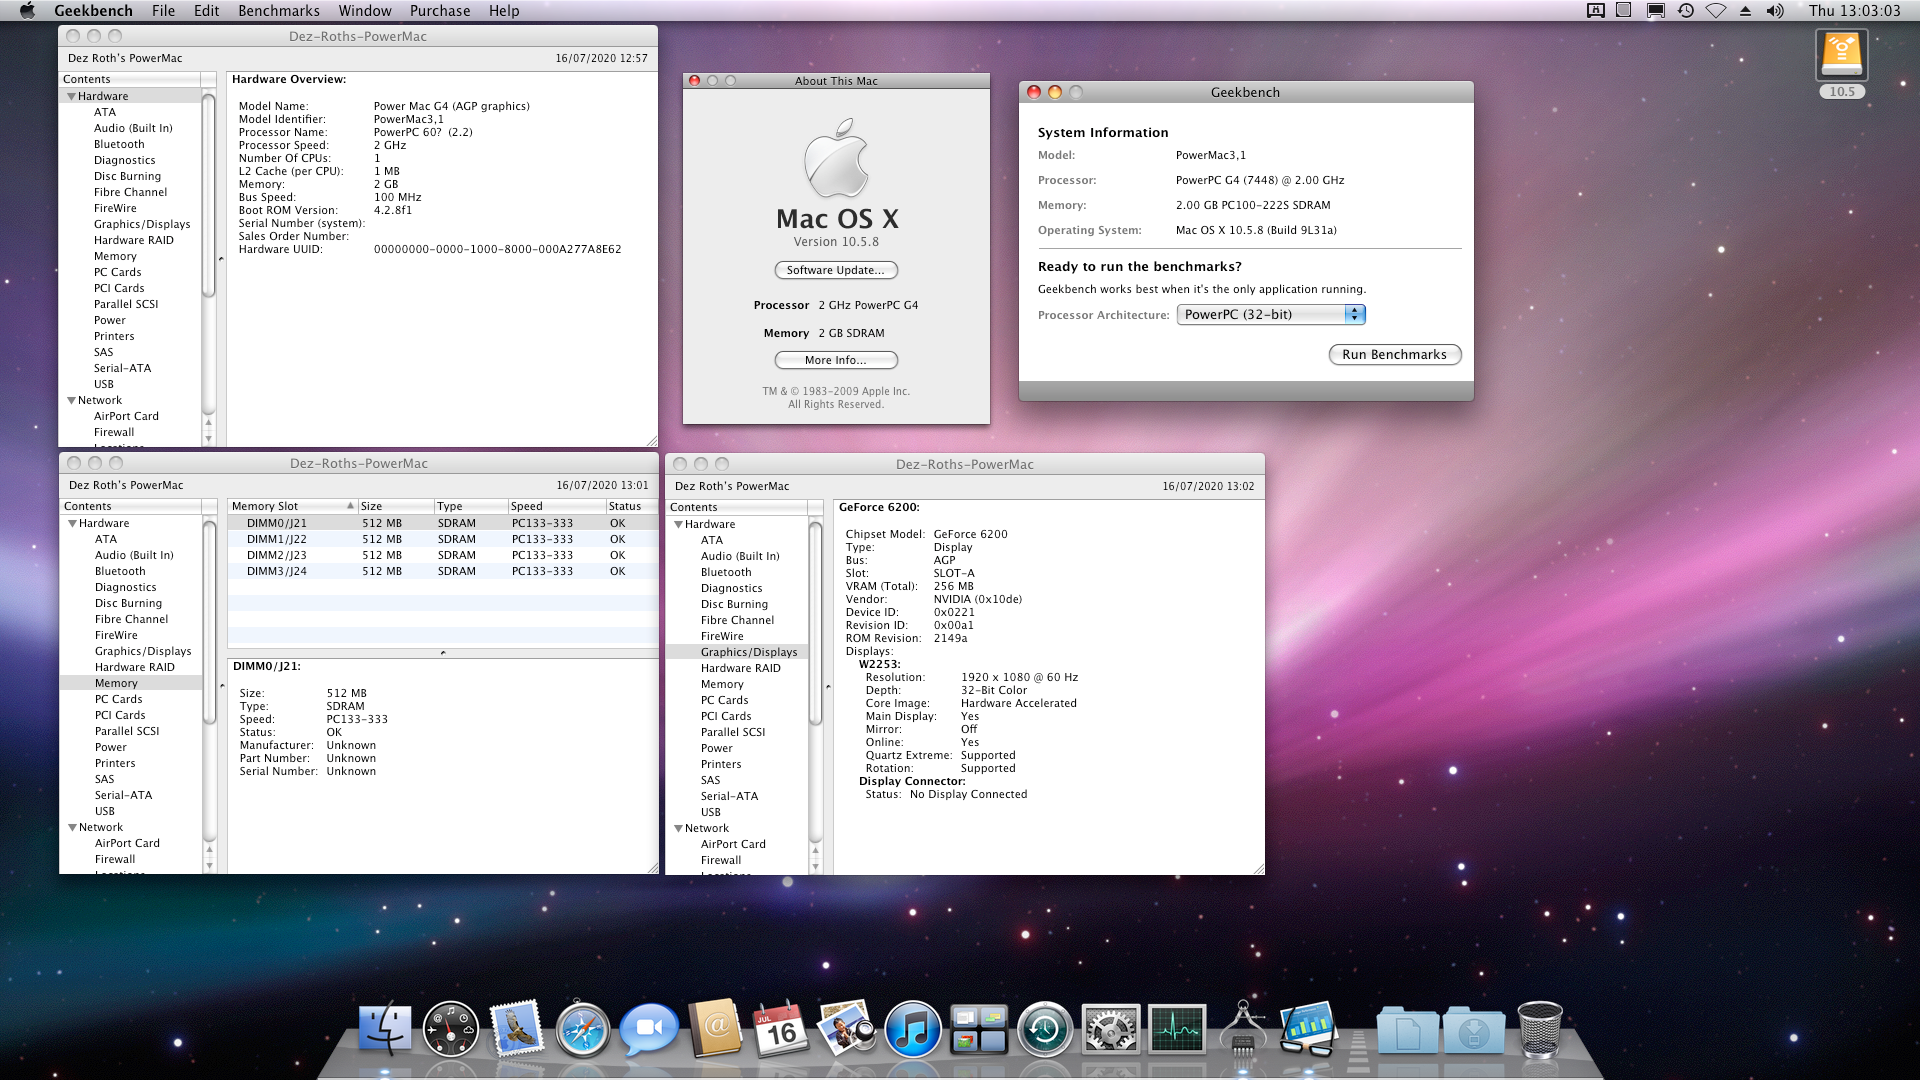Select the DIMM2/J23 memory row

point(442,556)
